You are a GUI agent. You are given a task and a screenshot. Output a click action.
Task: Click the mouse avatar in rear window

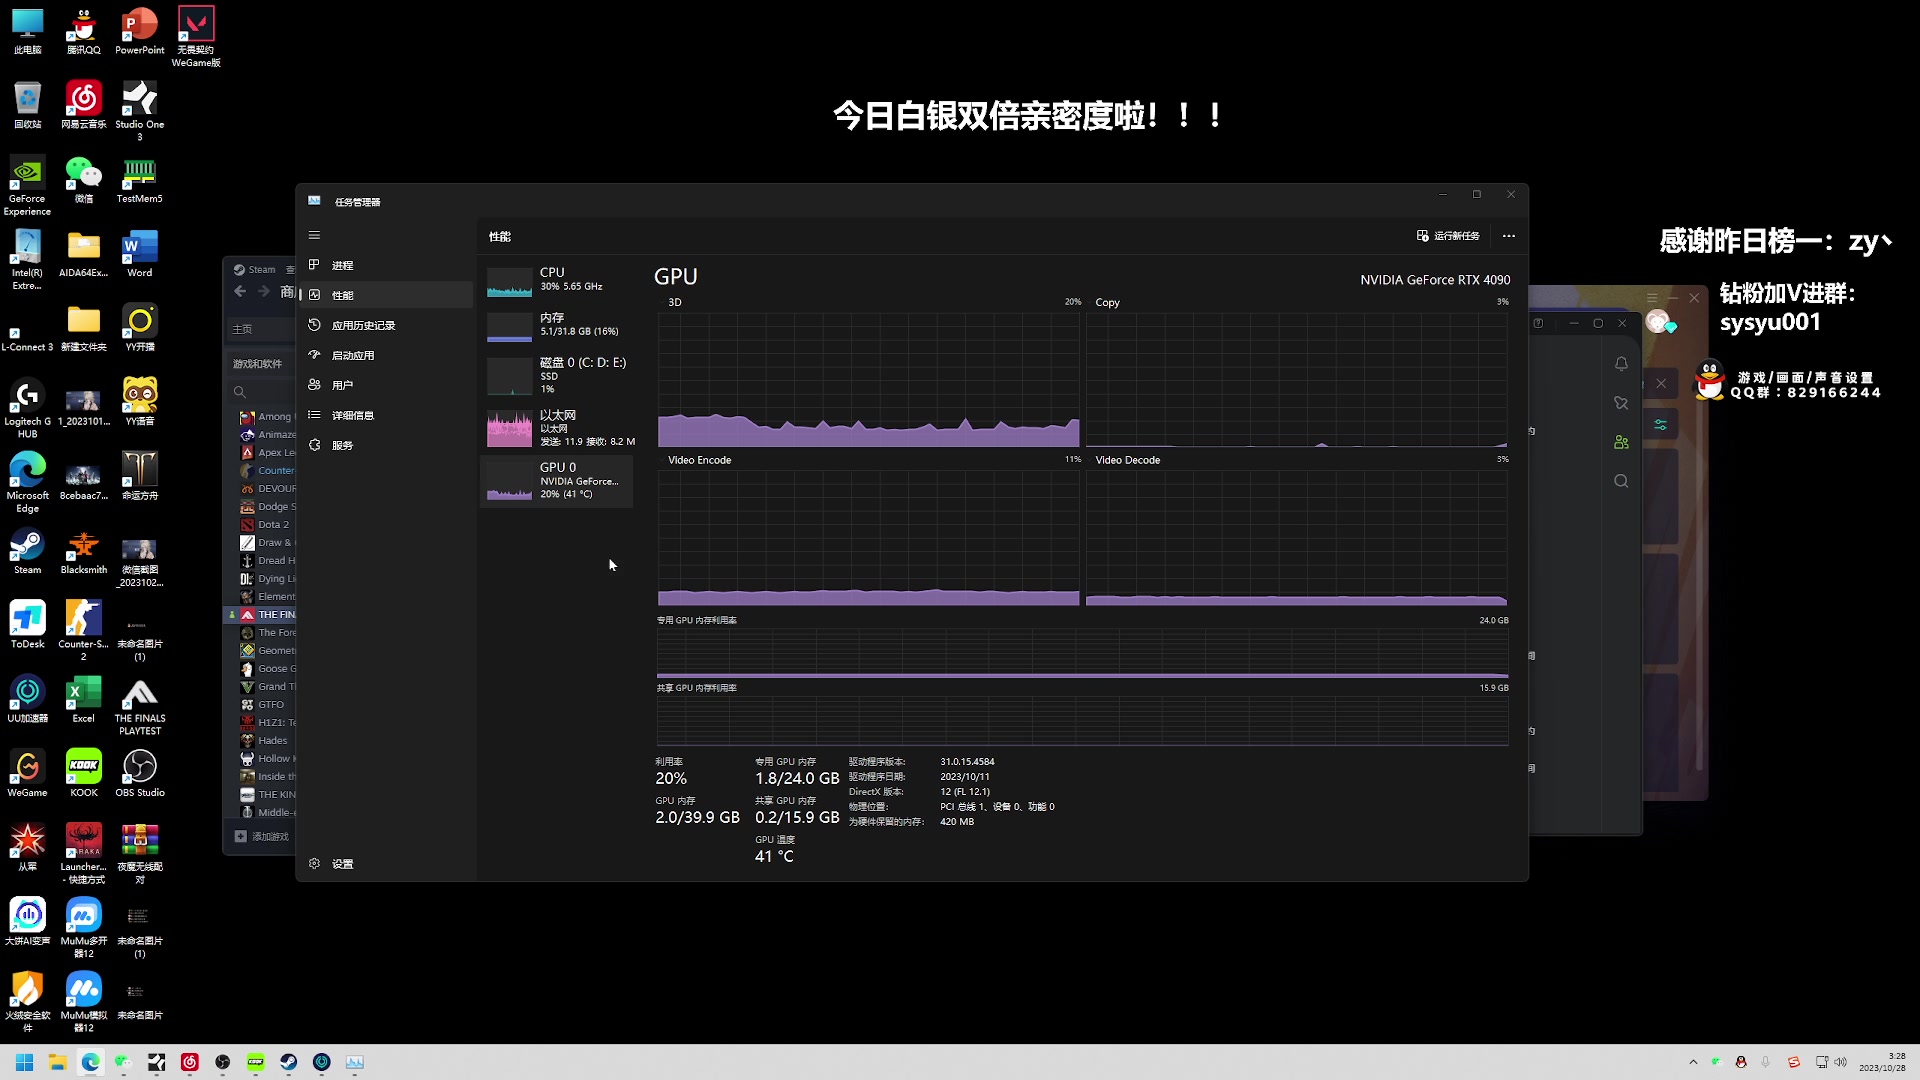pyautogui.click(x=1660, y=322)
